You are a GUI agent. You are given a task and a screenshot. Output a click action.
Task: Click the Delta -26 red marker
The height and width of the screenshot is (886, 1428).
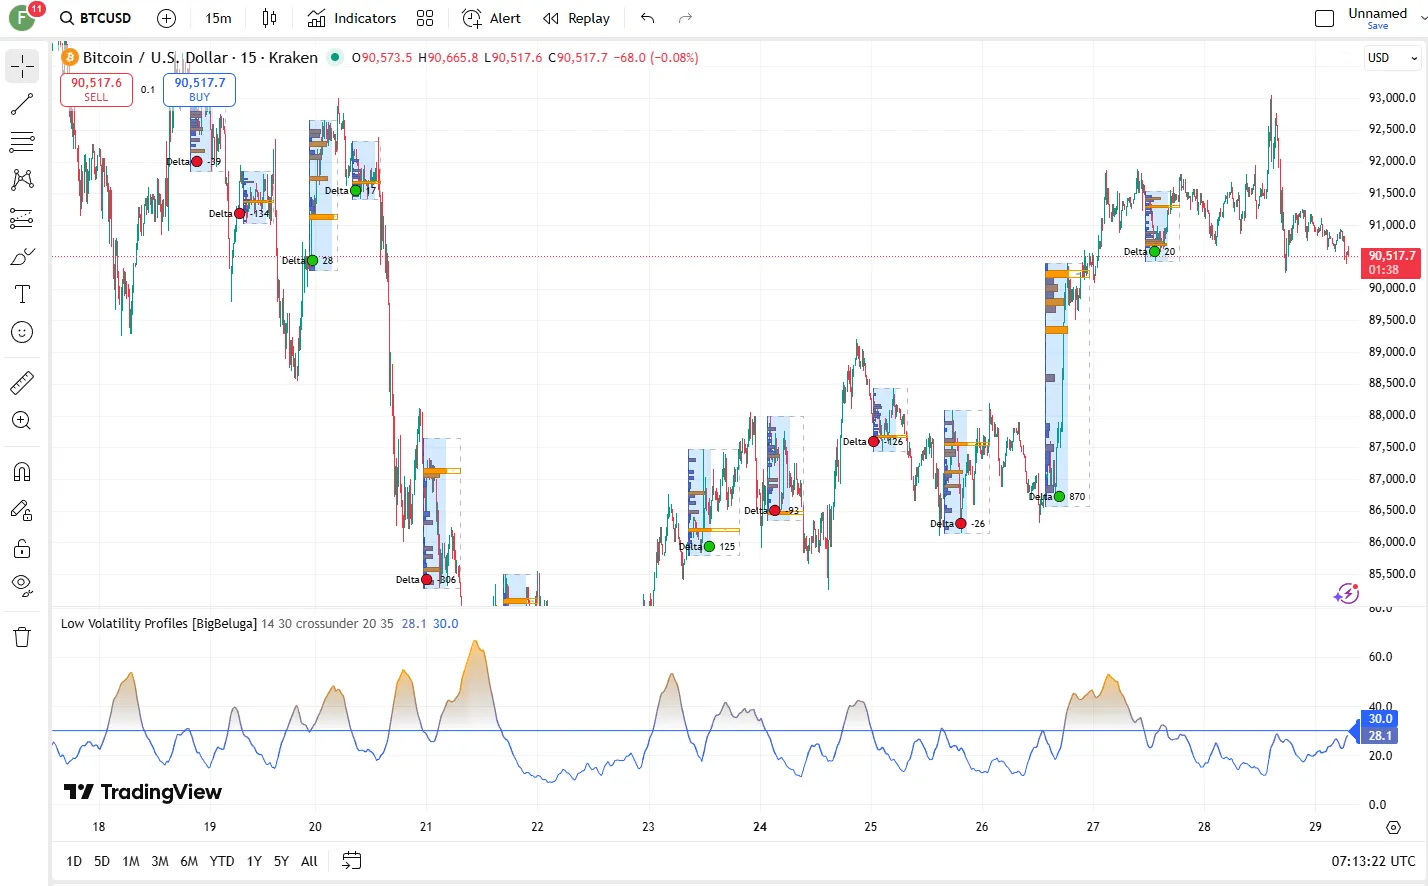click(961, 523)
